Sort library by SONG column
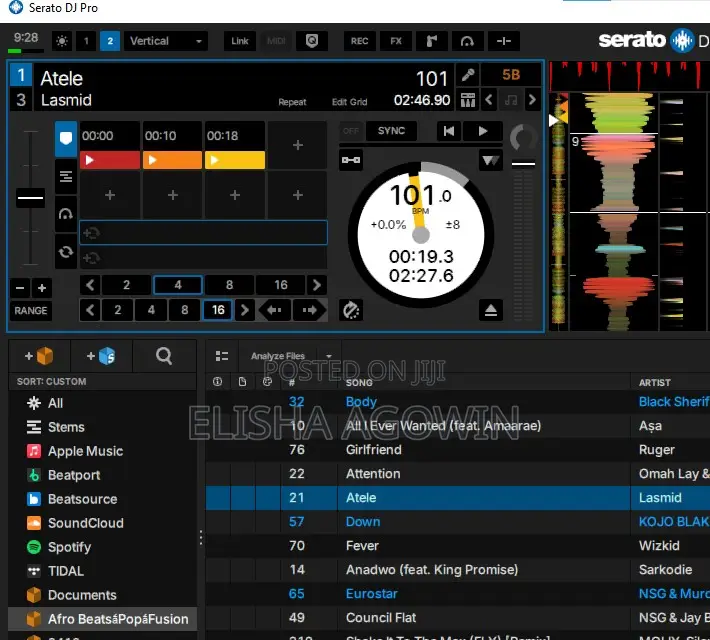Screen dimensions: 710x640 (x=359, y=383)
